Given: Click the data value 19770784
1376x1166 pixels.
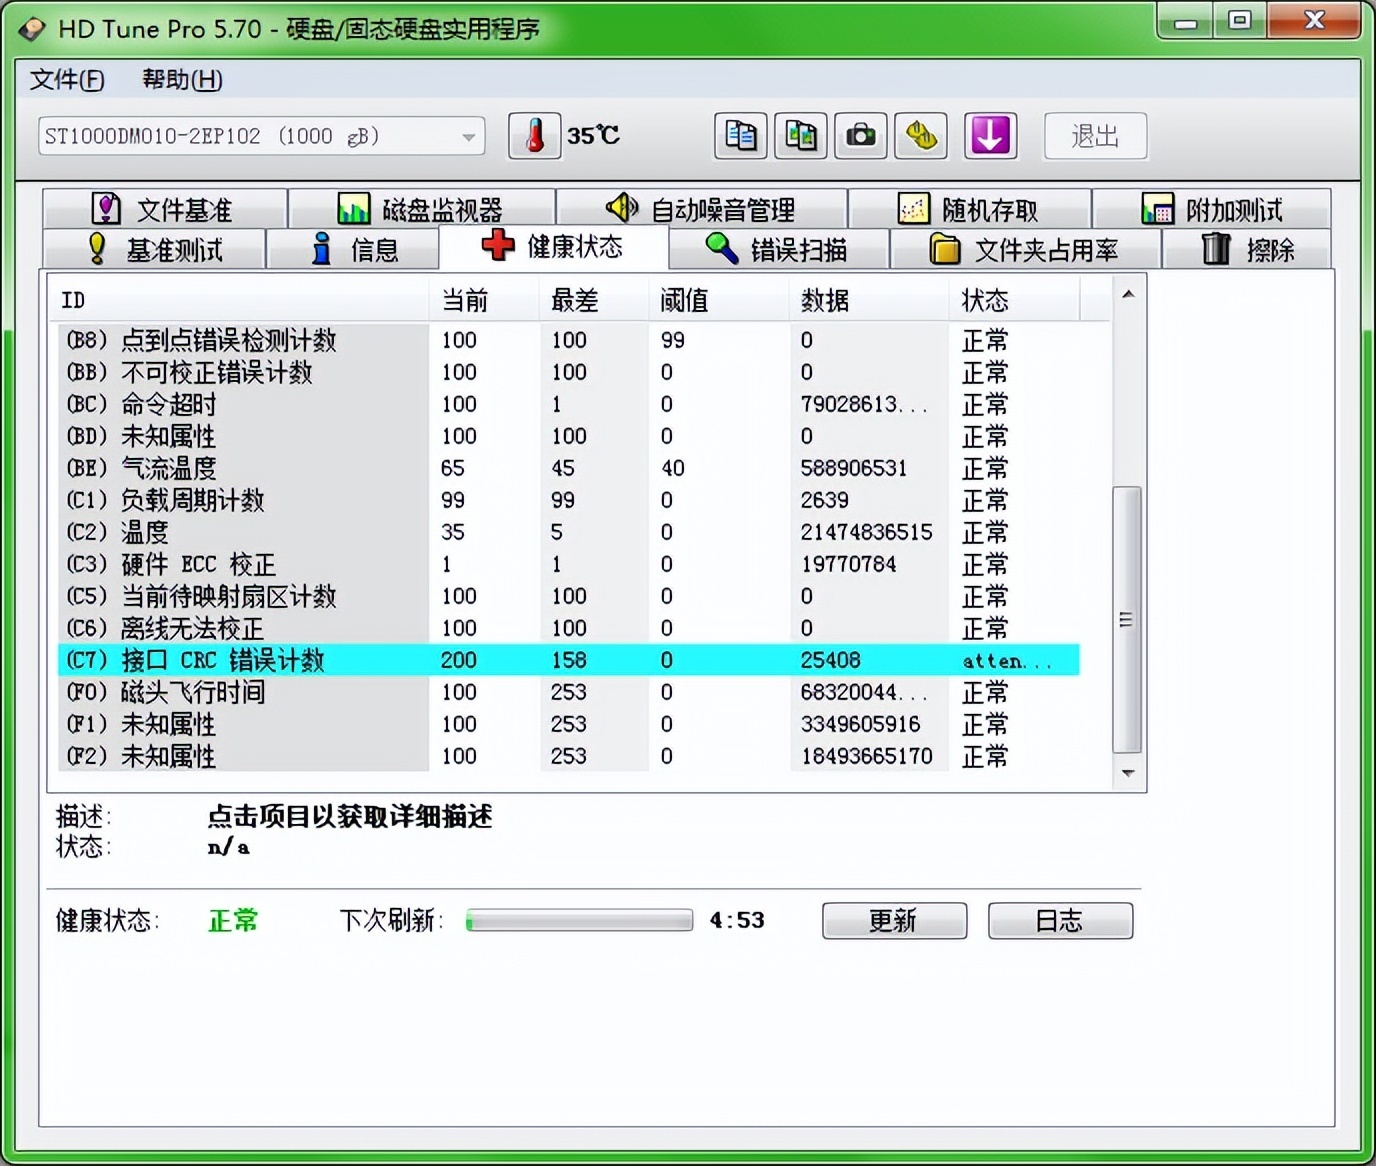Looking at the screenshot, I should pos(848,564).
